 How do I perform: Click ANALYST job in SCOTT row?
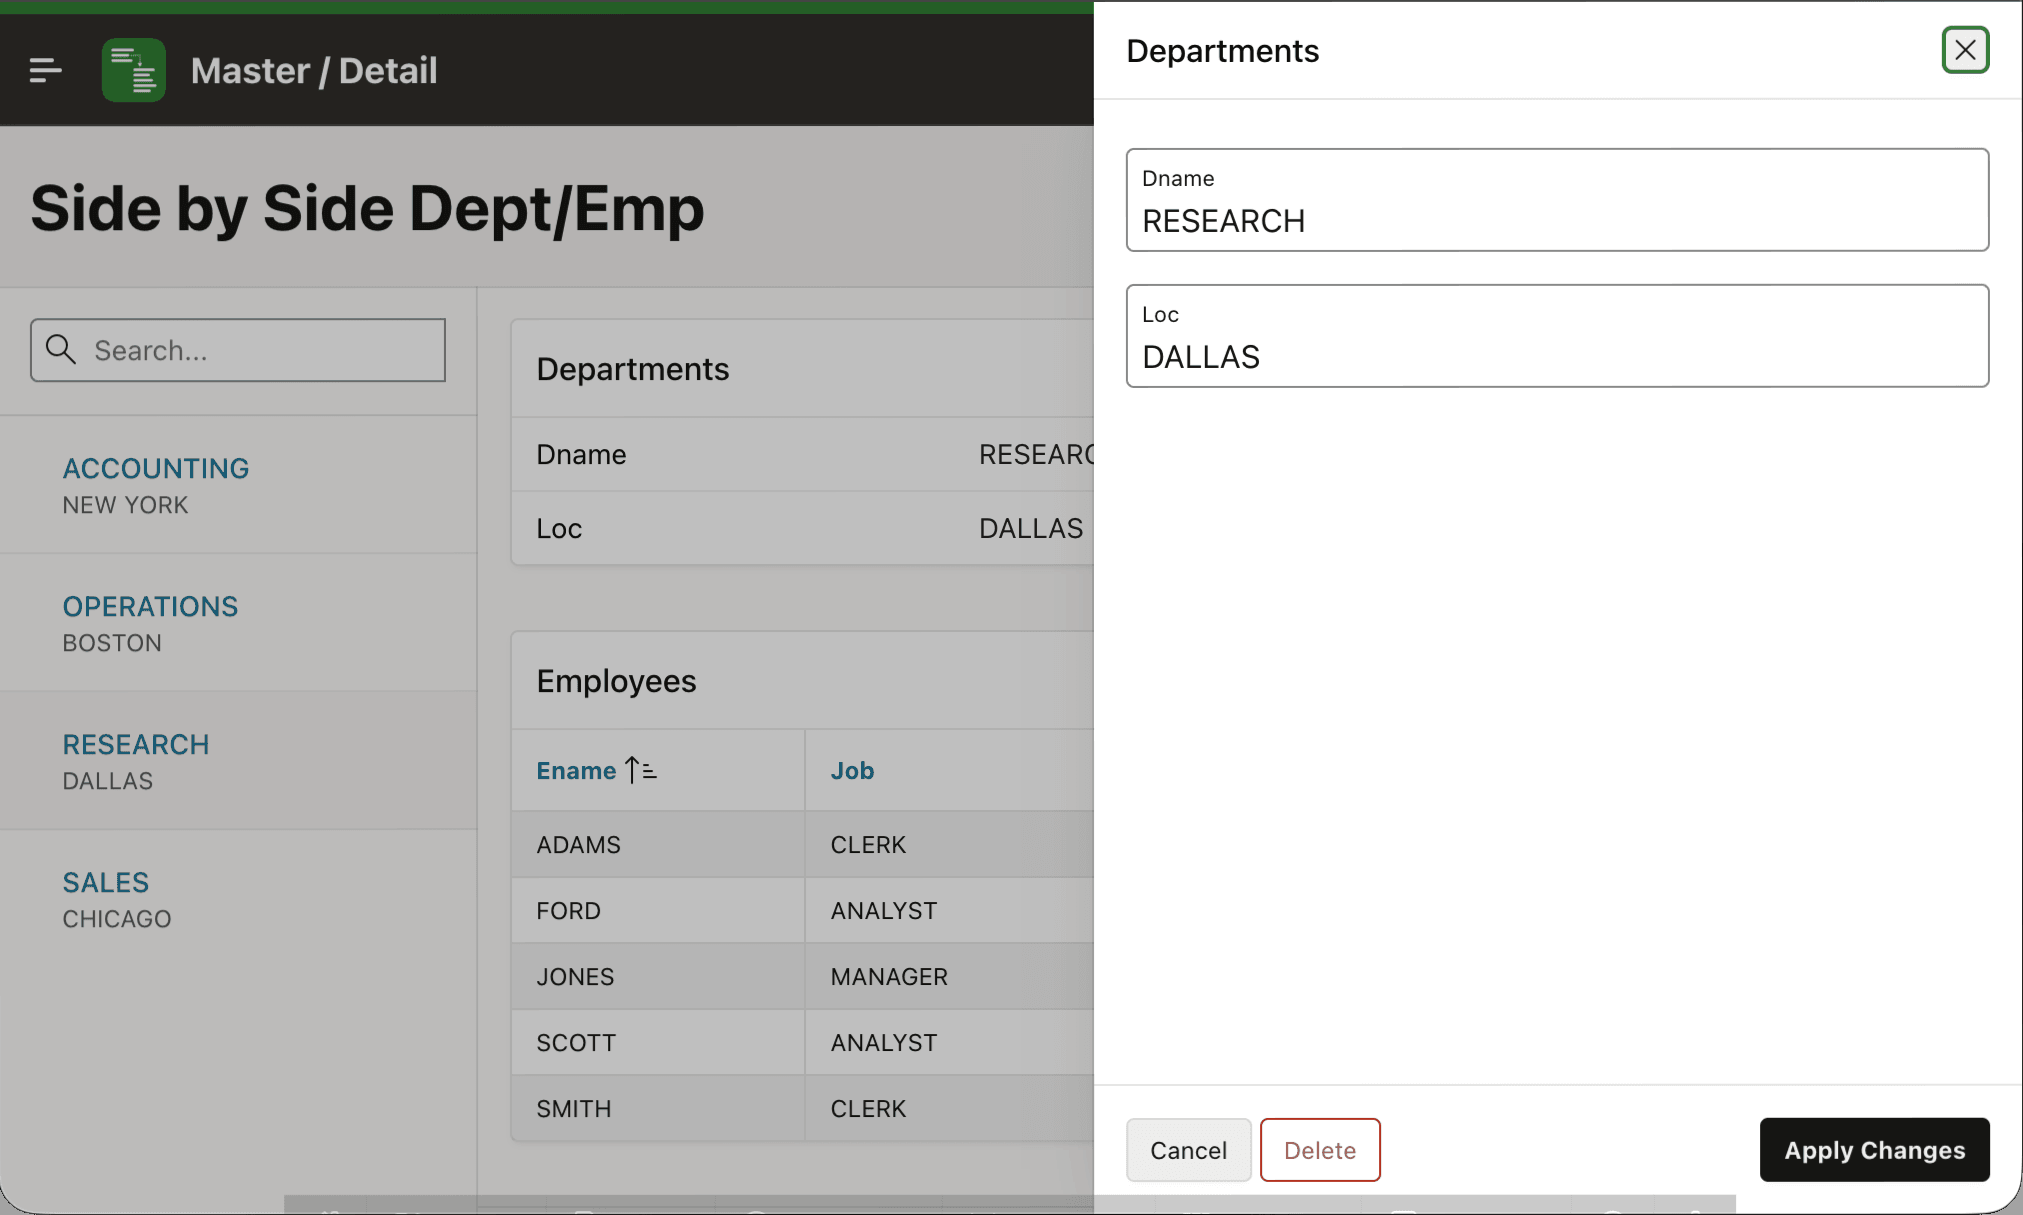click(949, 1042)
